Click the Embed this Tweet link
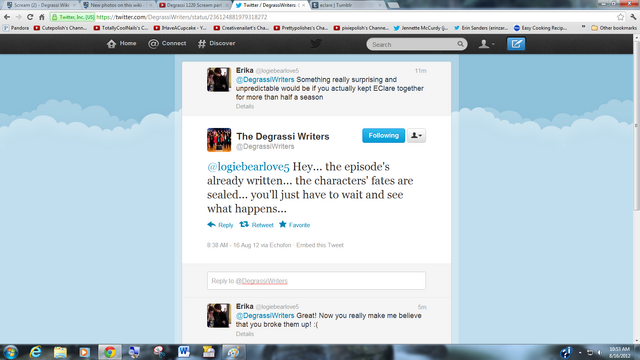The width and height of the screenshot is (640, 360). point(320,245)
